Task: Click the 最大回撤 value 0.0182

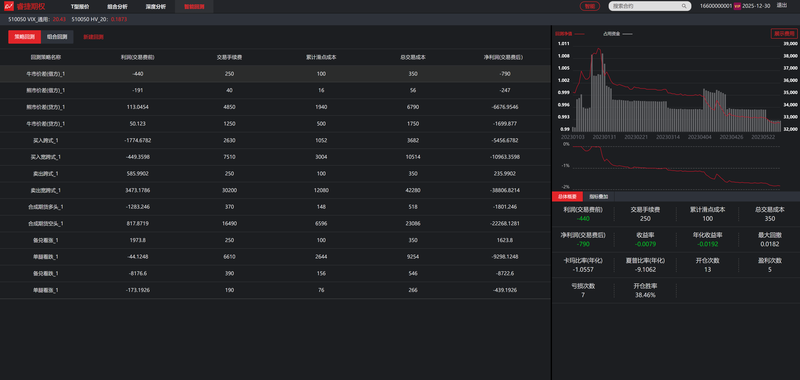Action: [770, 244]
